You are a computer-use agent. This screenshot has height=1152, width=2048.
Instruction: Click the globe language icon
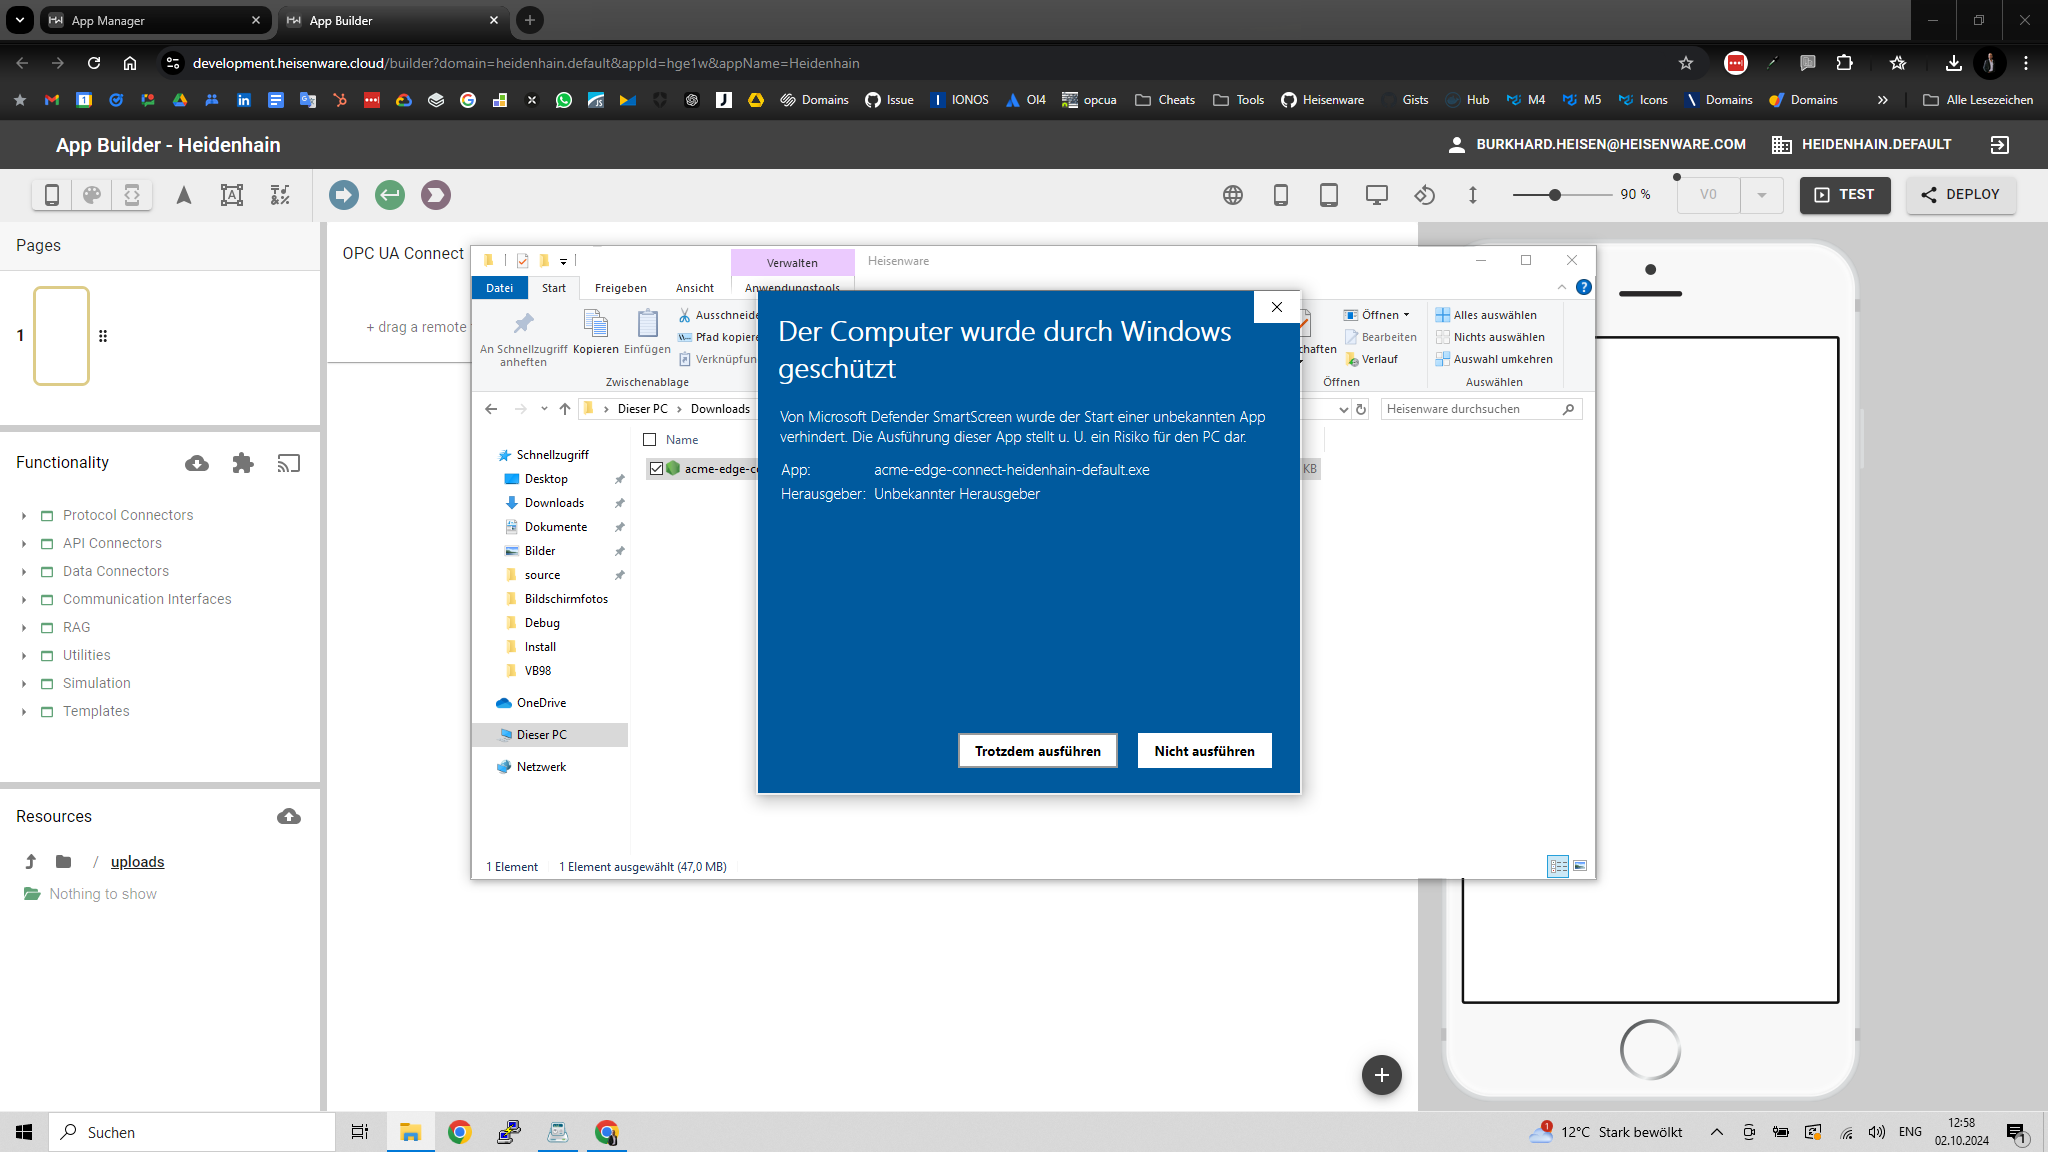1233,195
